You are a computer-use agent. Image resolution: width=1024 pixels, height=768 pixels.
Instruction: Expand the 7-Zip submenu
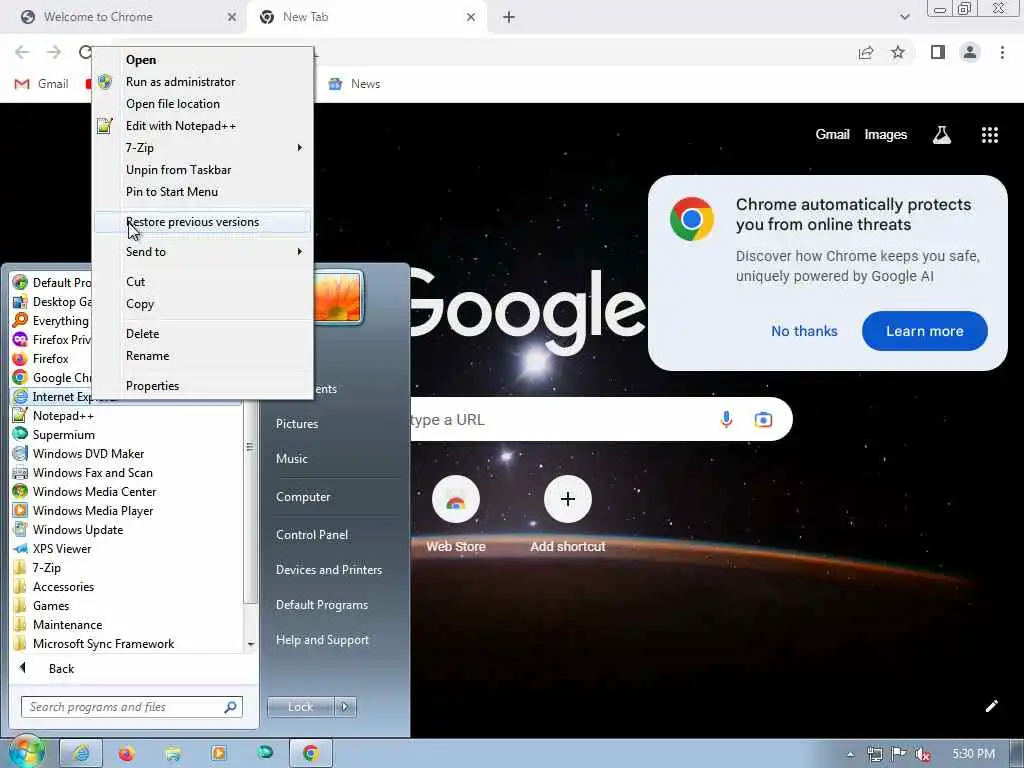[x=203, y=148]
